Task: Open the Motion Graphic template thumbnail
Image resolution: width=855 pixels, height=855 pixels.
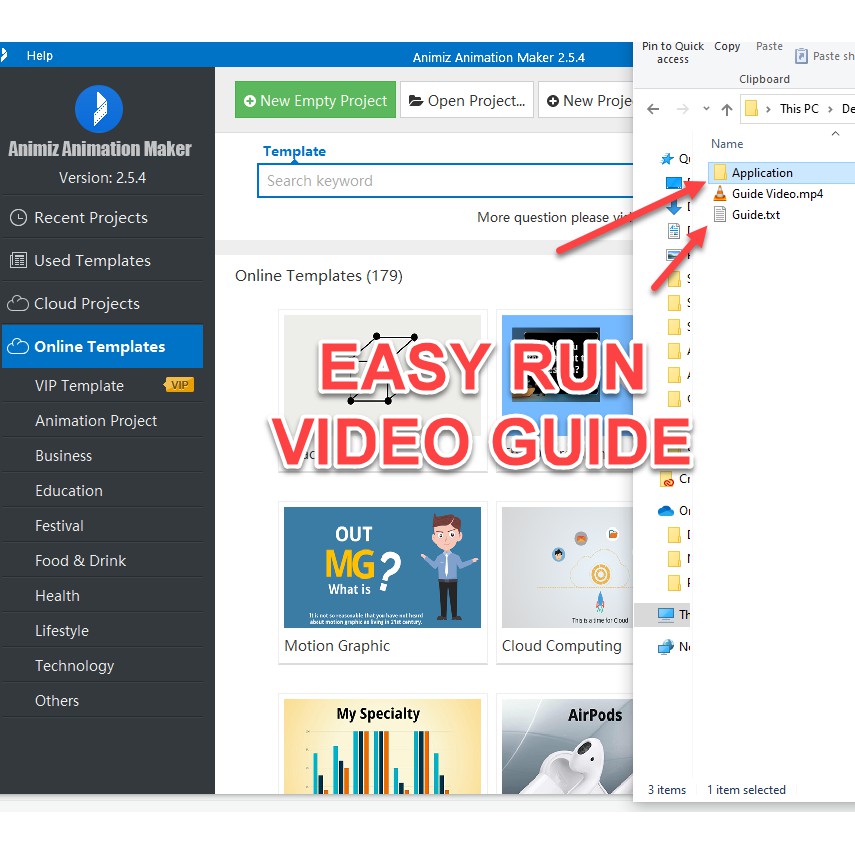Action: click(382, 567)
